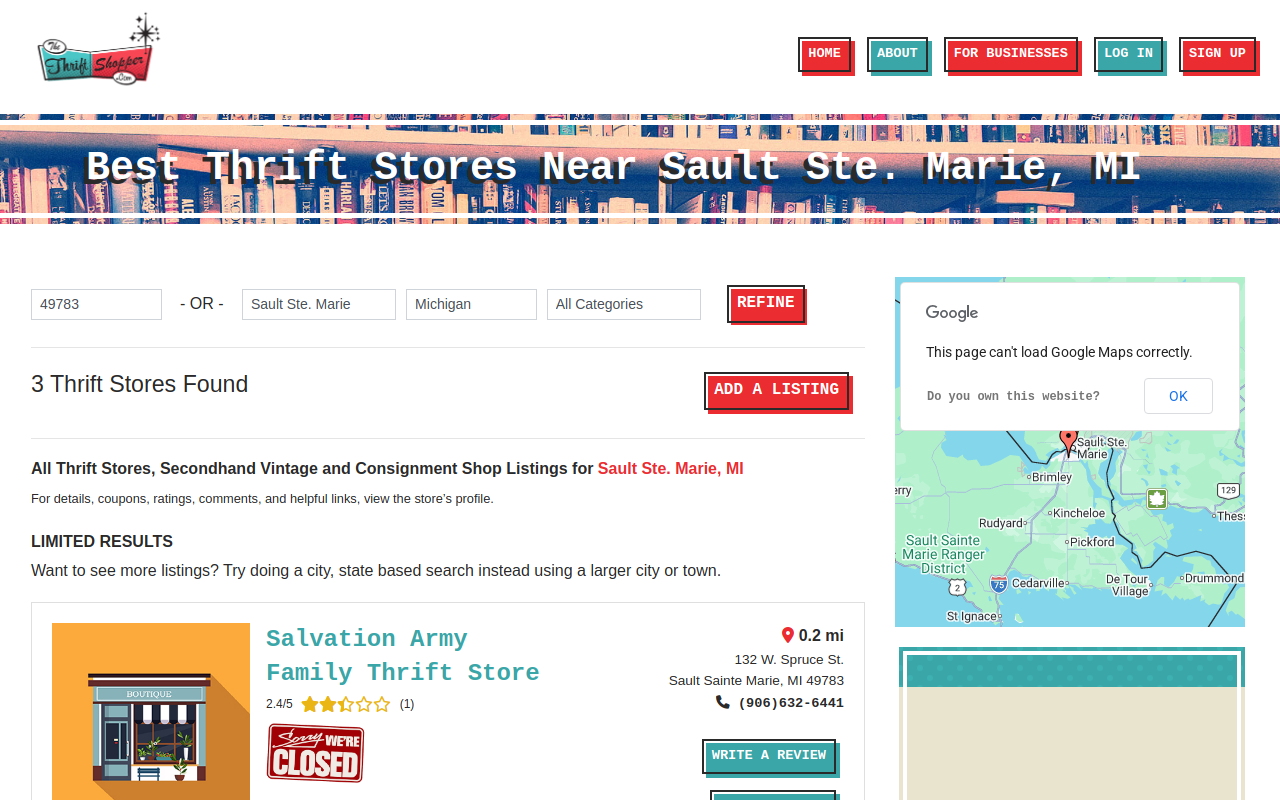Click the Route 129 shield on map

point(1229,490)
